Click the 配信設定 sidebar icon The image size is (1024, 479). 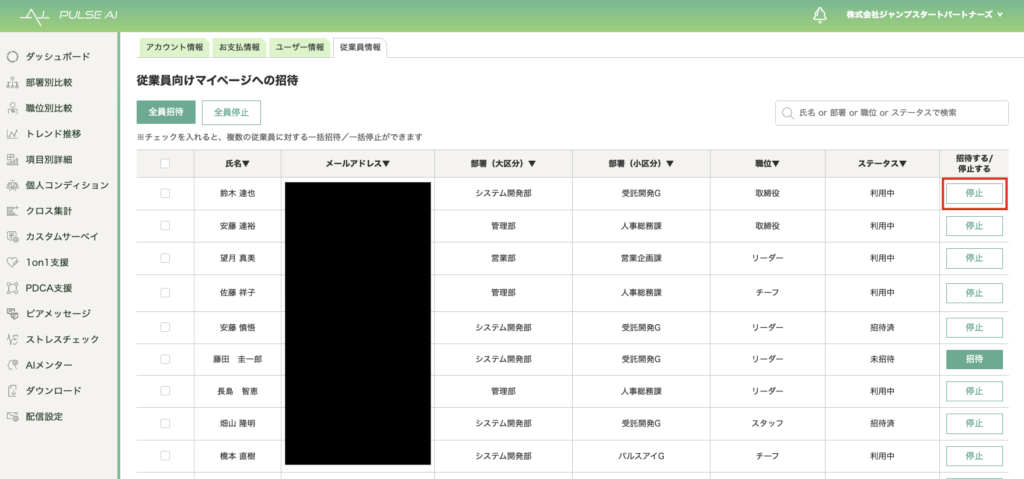(12, 416)
